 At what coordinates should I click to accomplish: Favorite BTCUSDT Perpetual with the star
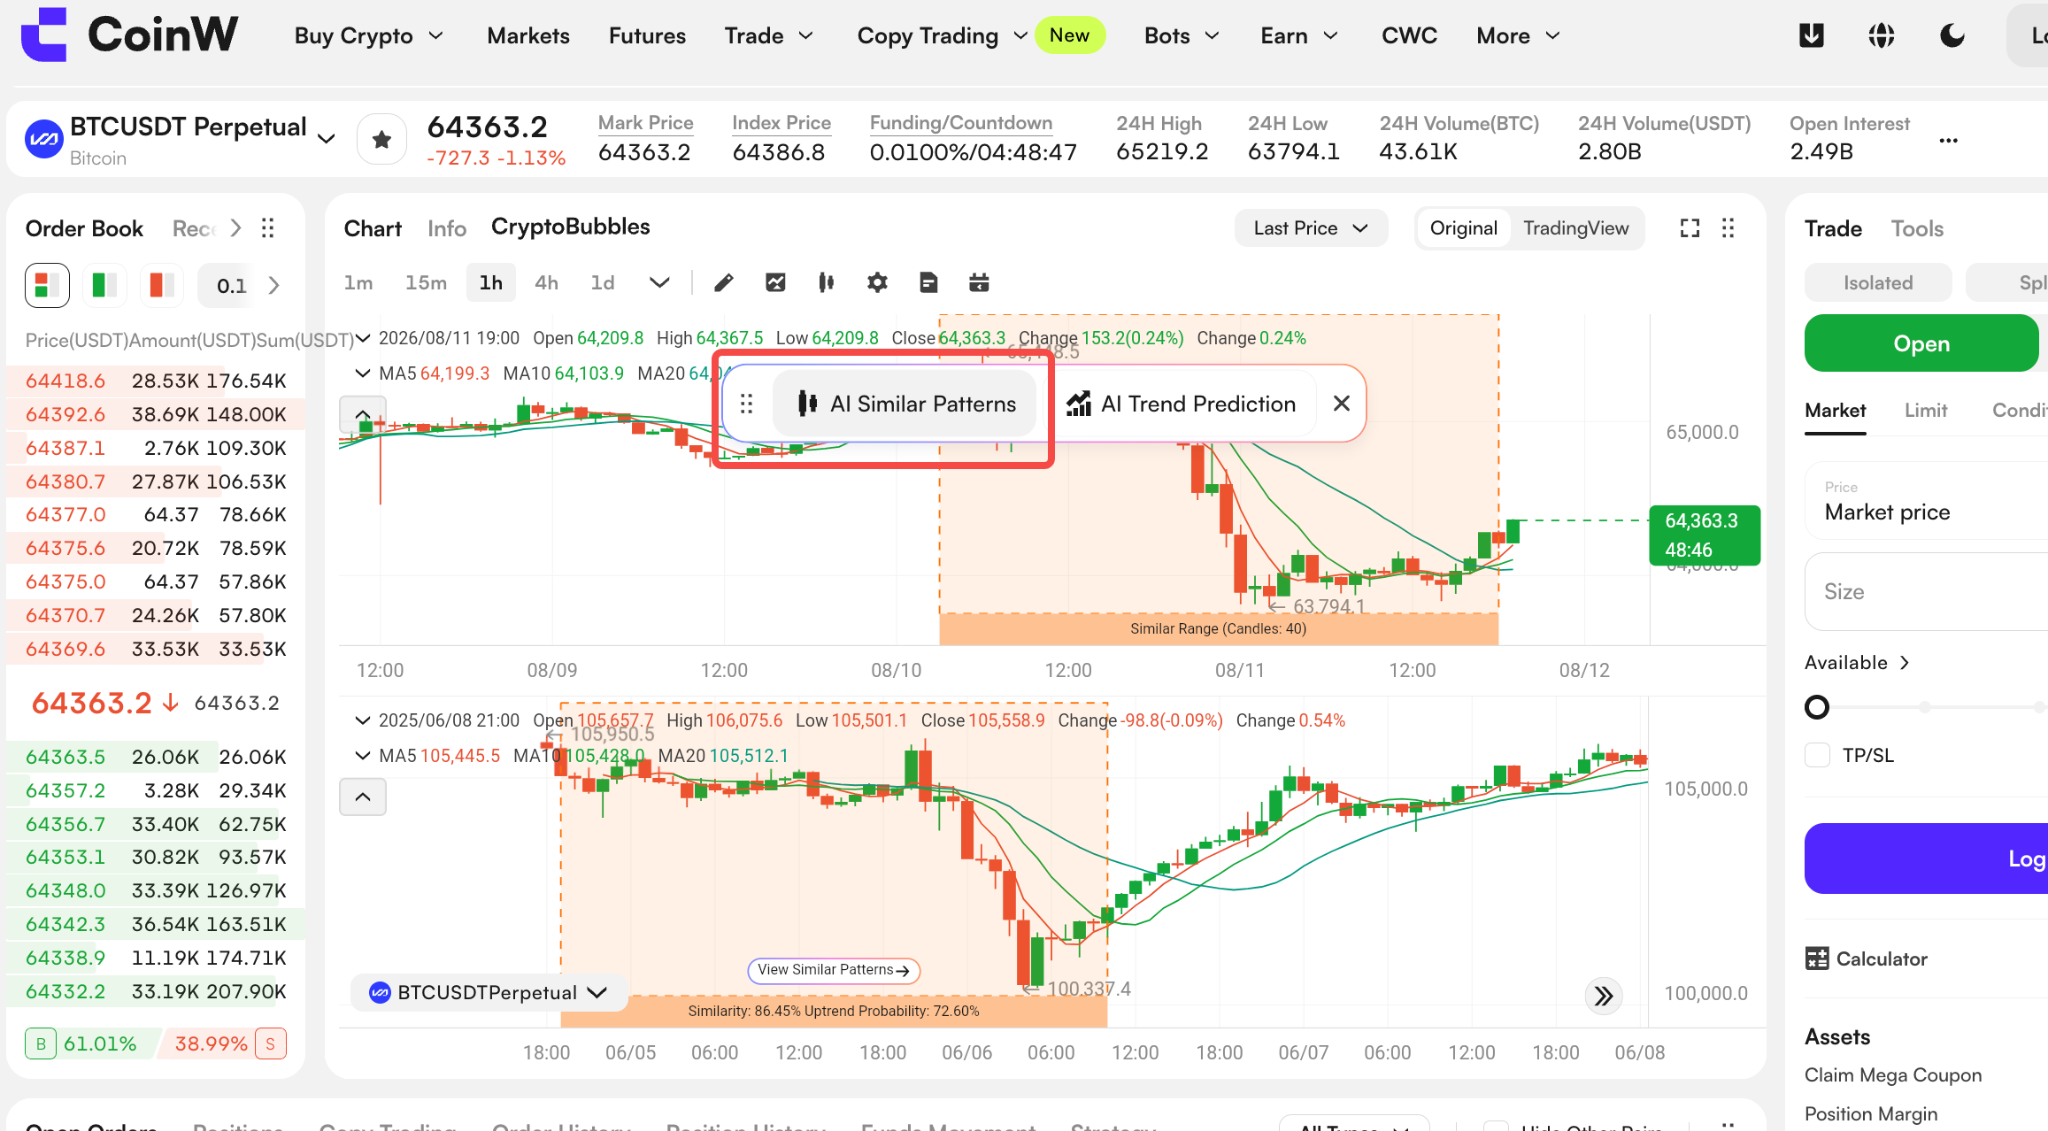pyautogui.click(x=381, y=139)
